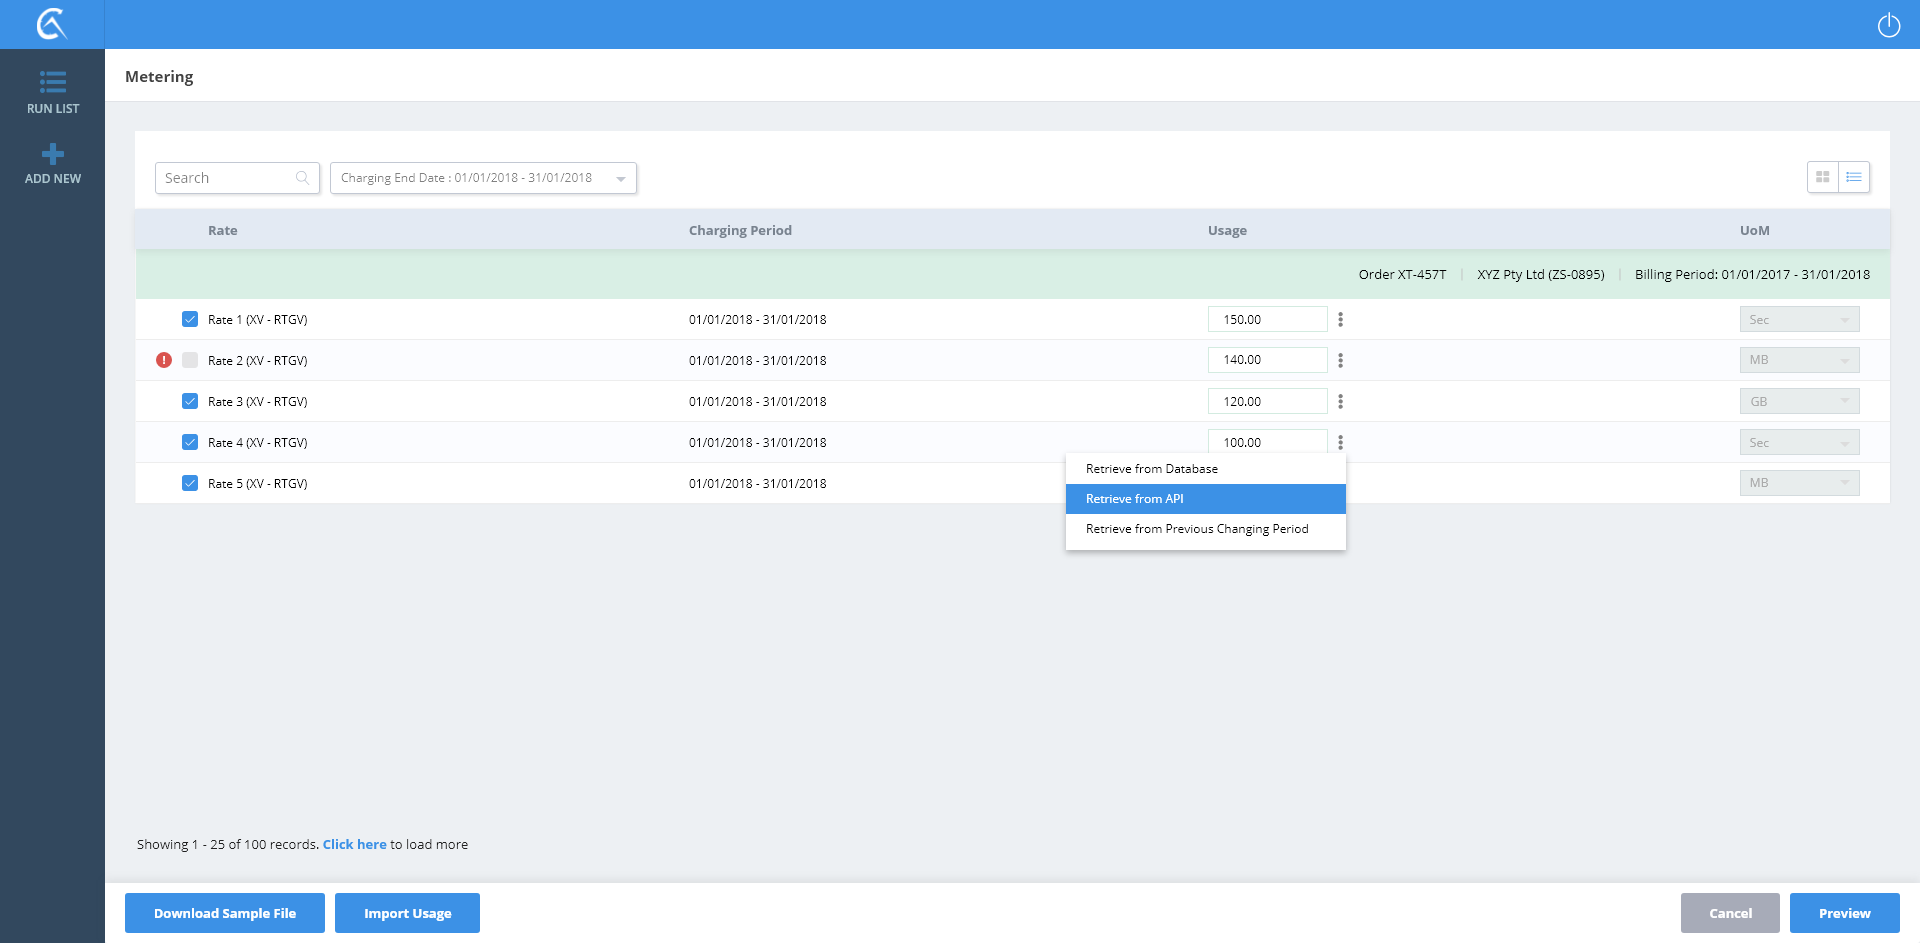Uncheck the Rate 1 checkbox
Viewport: 1920px width, 943px height.
[190, 320]
